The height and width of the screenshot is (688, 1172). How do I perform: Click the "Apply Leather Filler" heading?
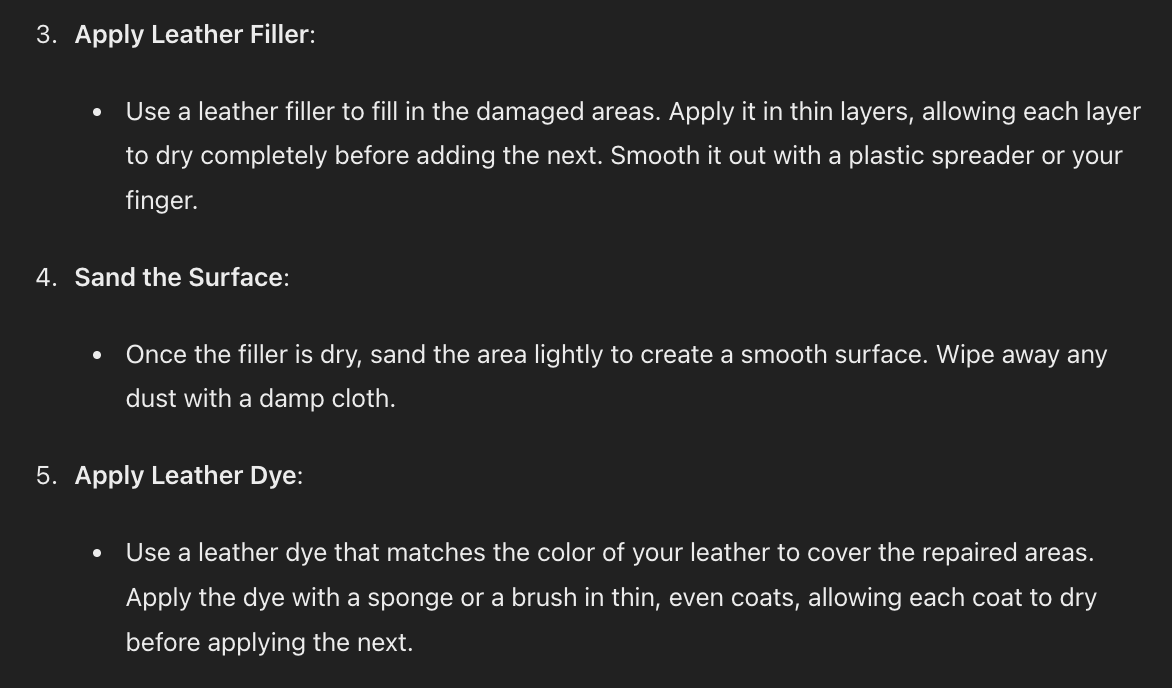192,35
